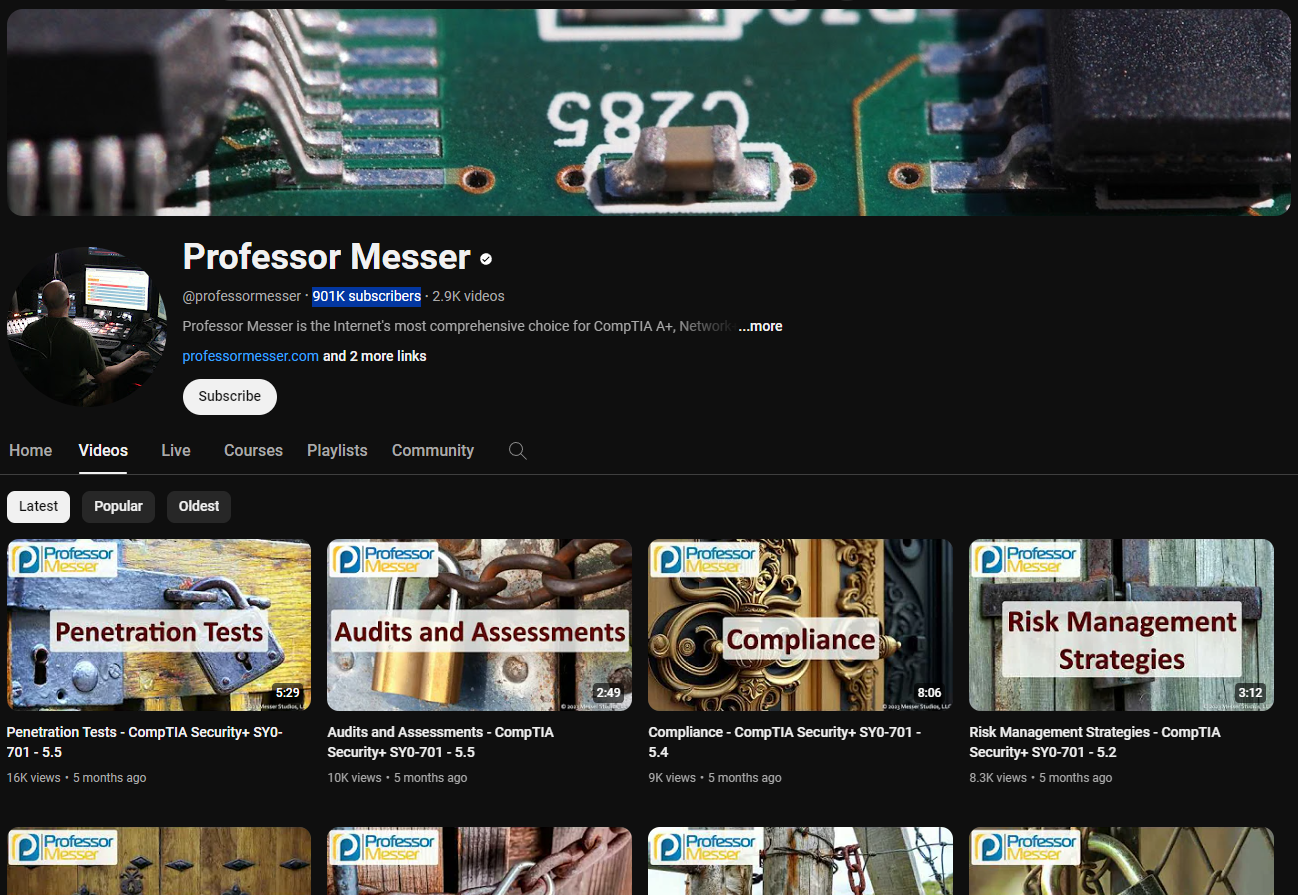Switch to the Home tab

click(30, 450)
